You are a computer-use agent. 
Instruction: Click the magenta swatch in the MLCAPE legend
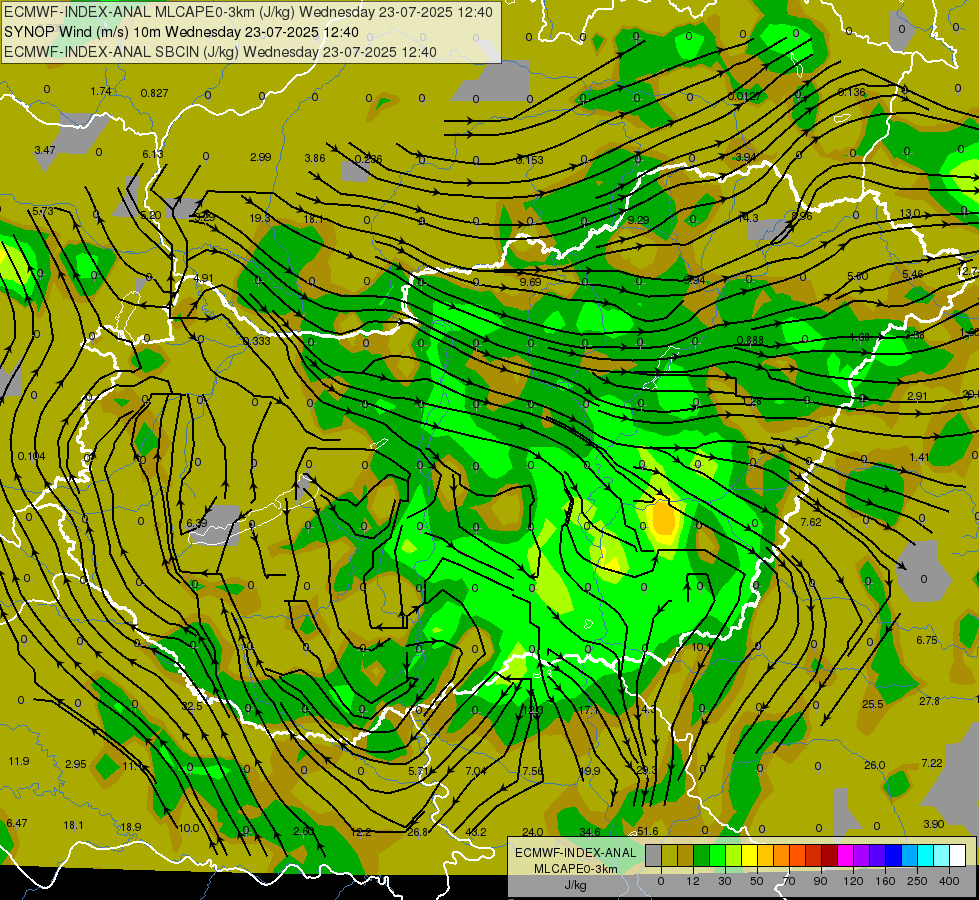click(845, 855)
